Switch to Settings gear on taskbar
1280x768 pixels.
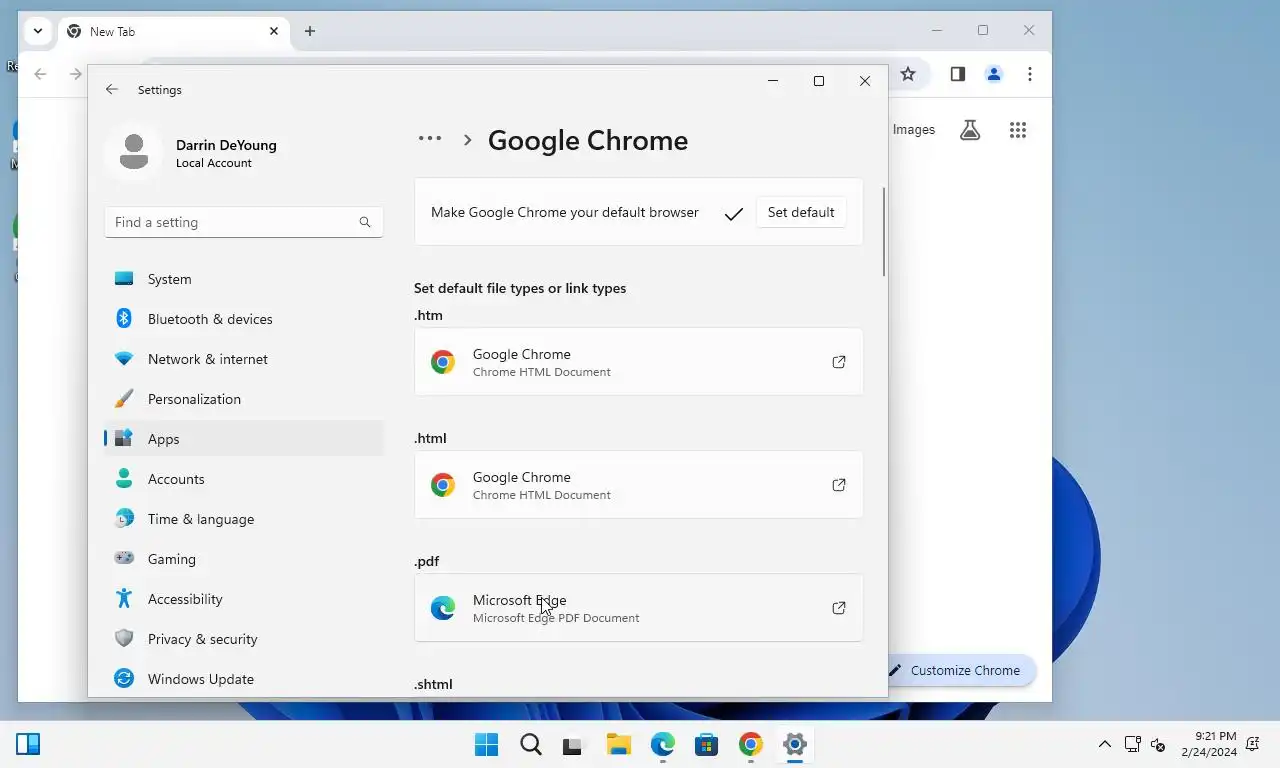tap(794, 744)
